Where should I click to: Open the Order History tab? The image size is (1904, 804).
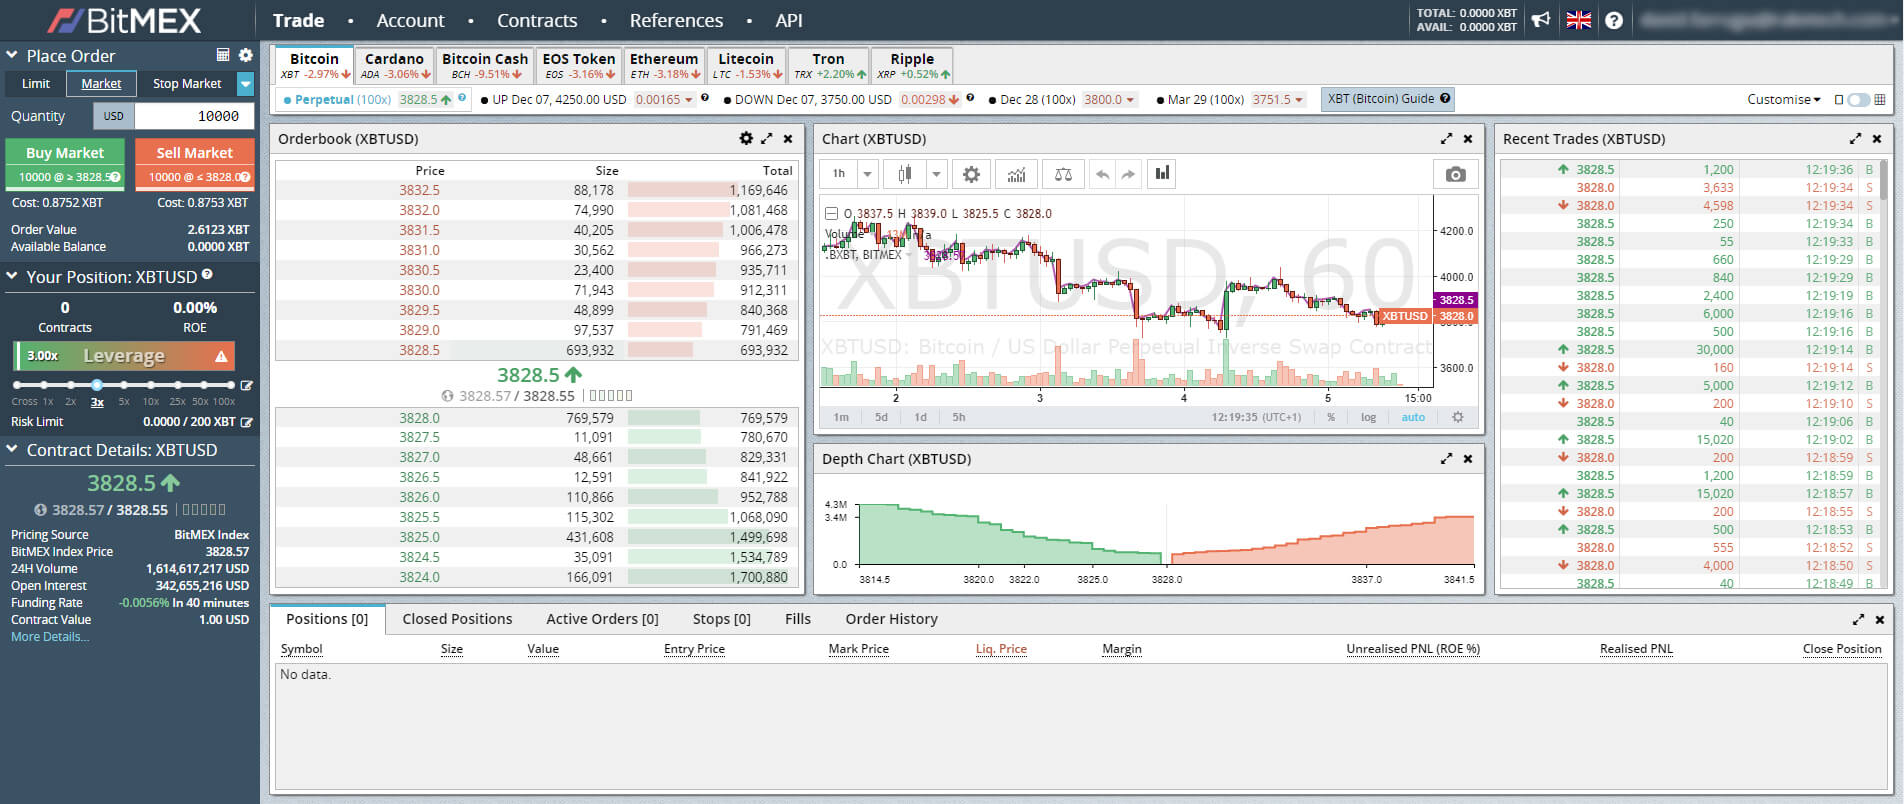[891, 619]
